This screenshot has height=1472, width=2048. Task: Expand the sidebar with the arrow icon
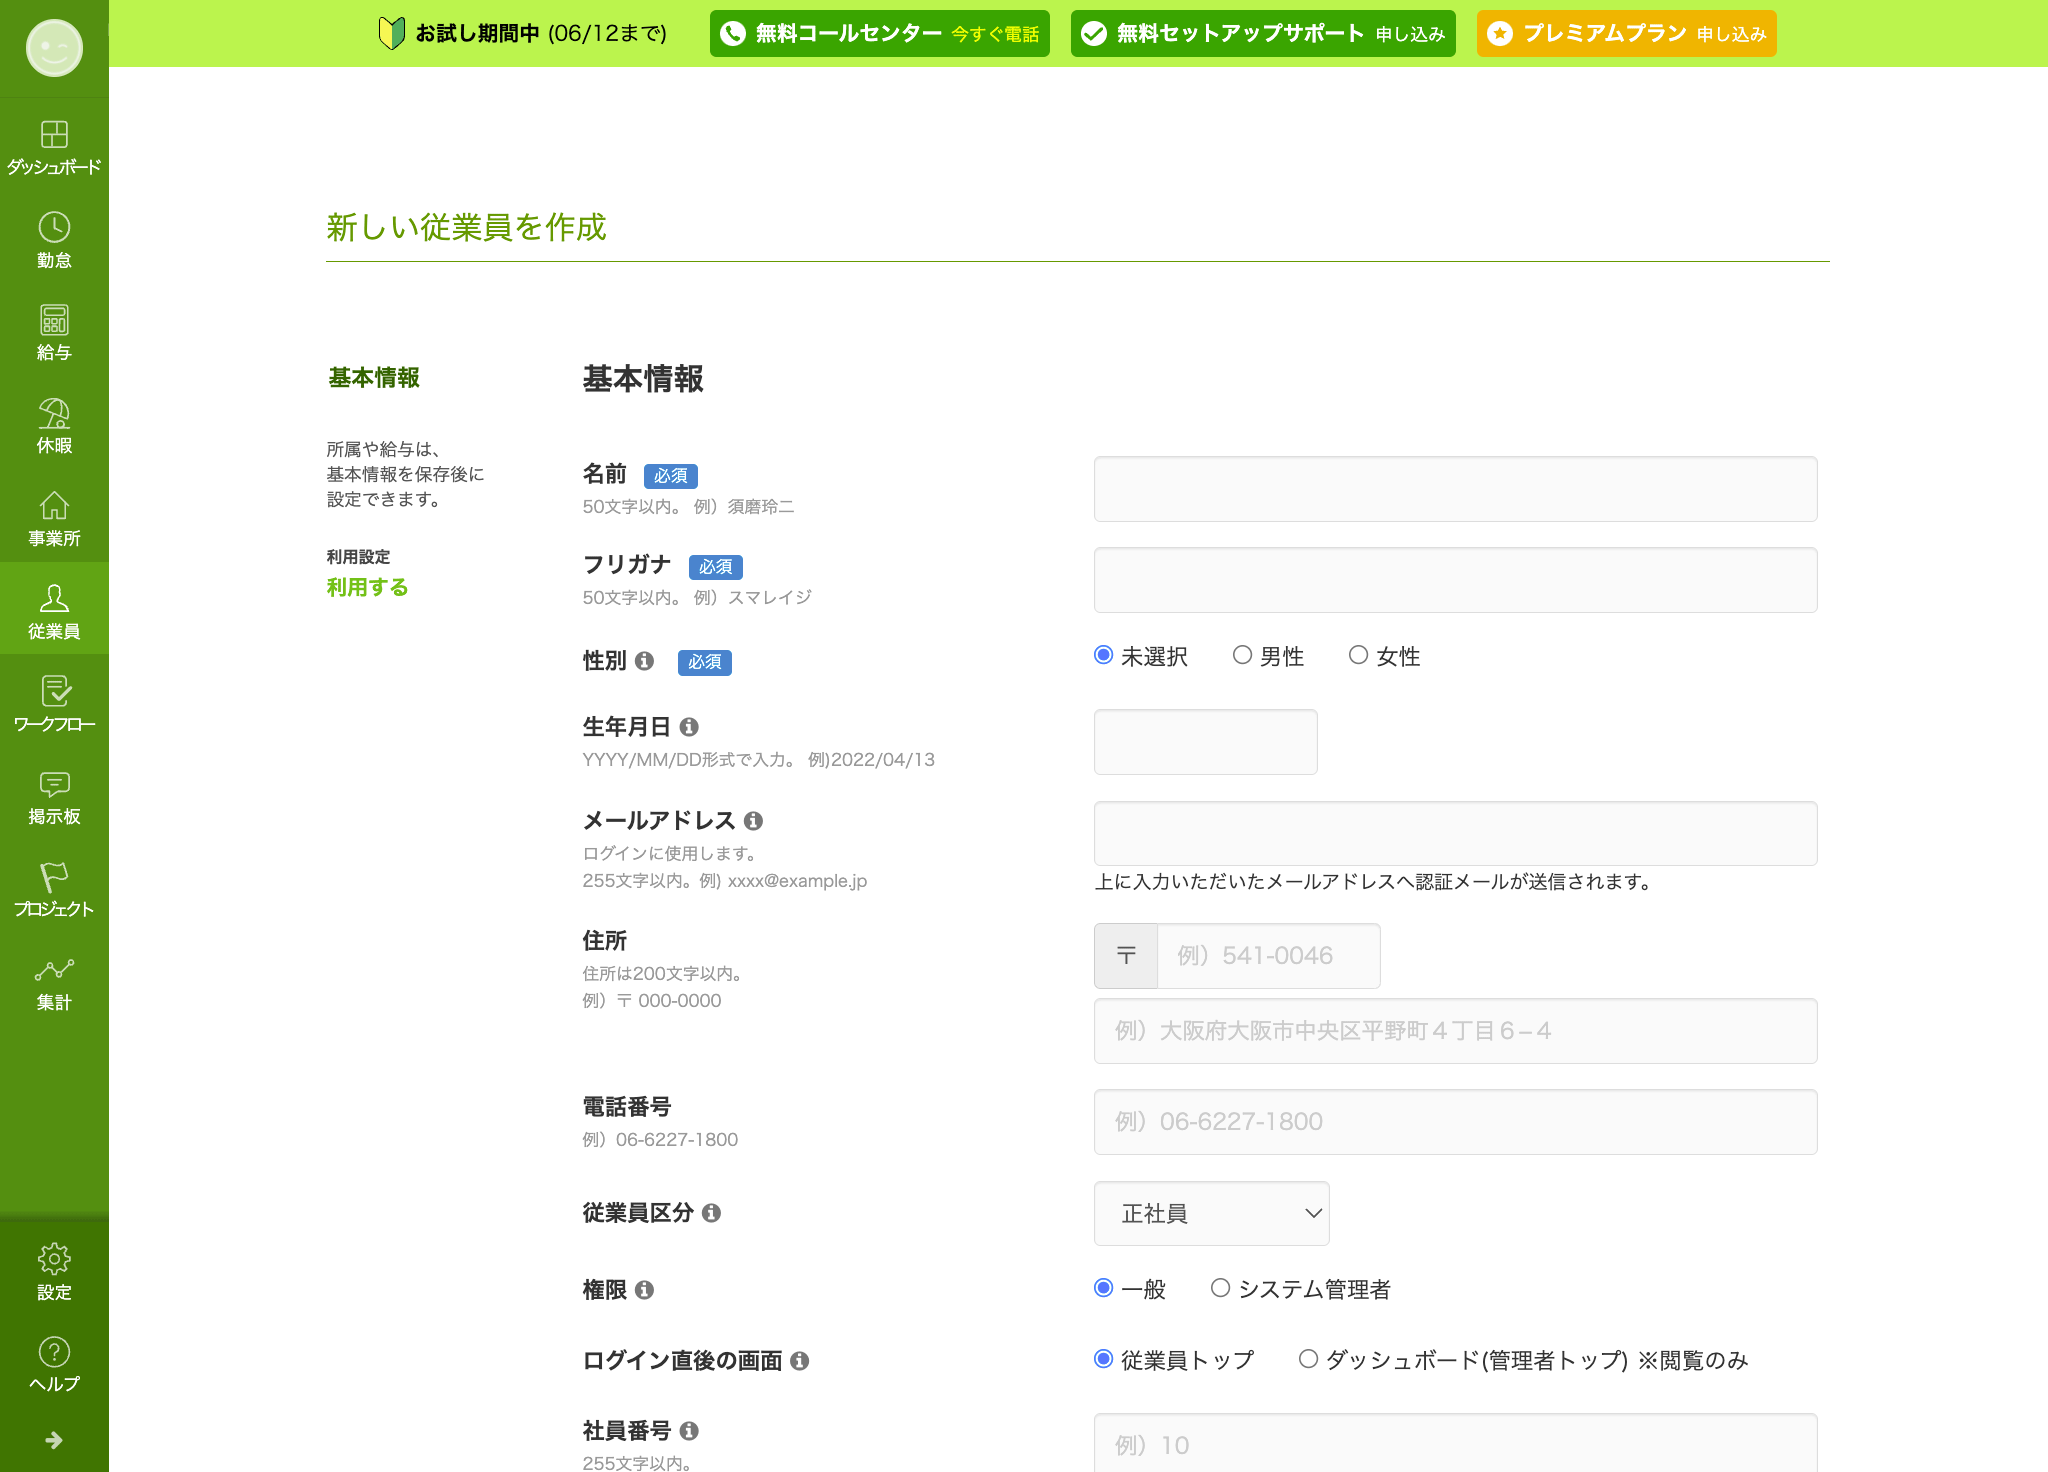pyautogui.click(x=54, y=1440)
